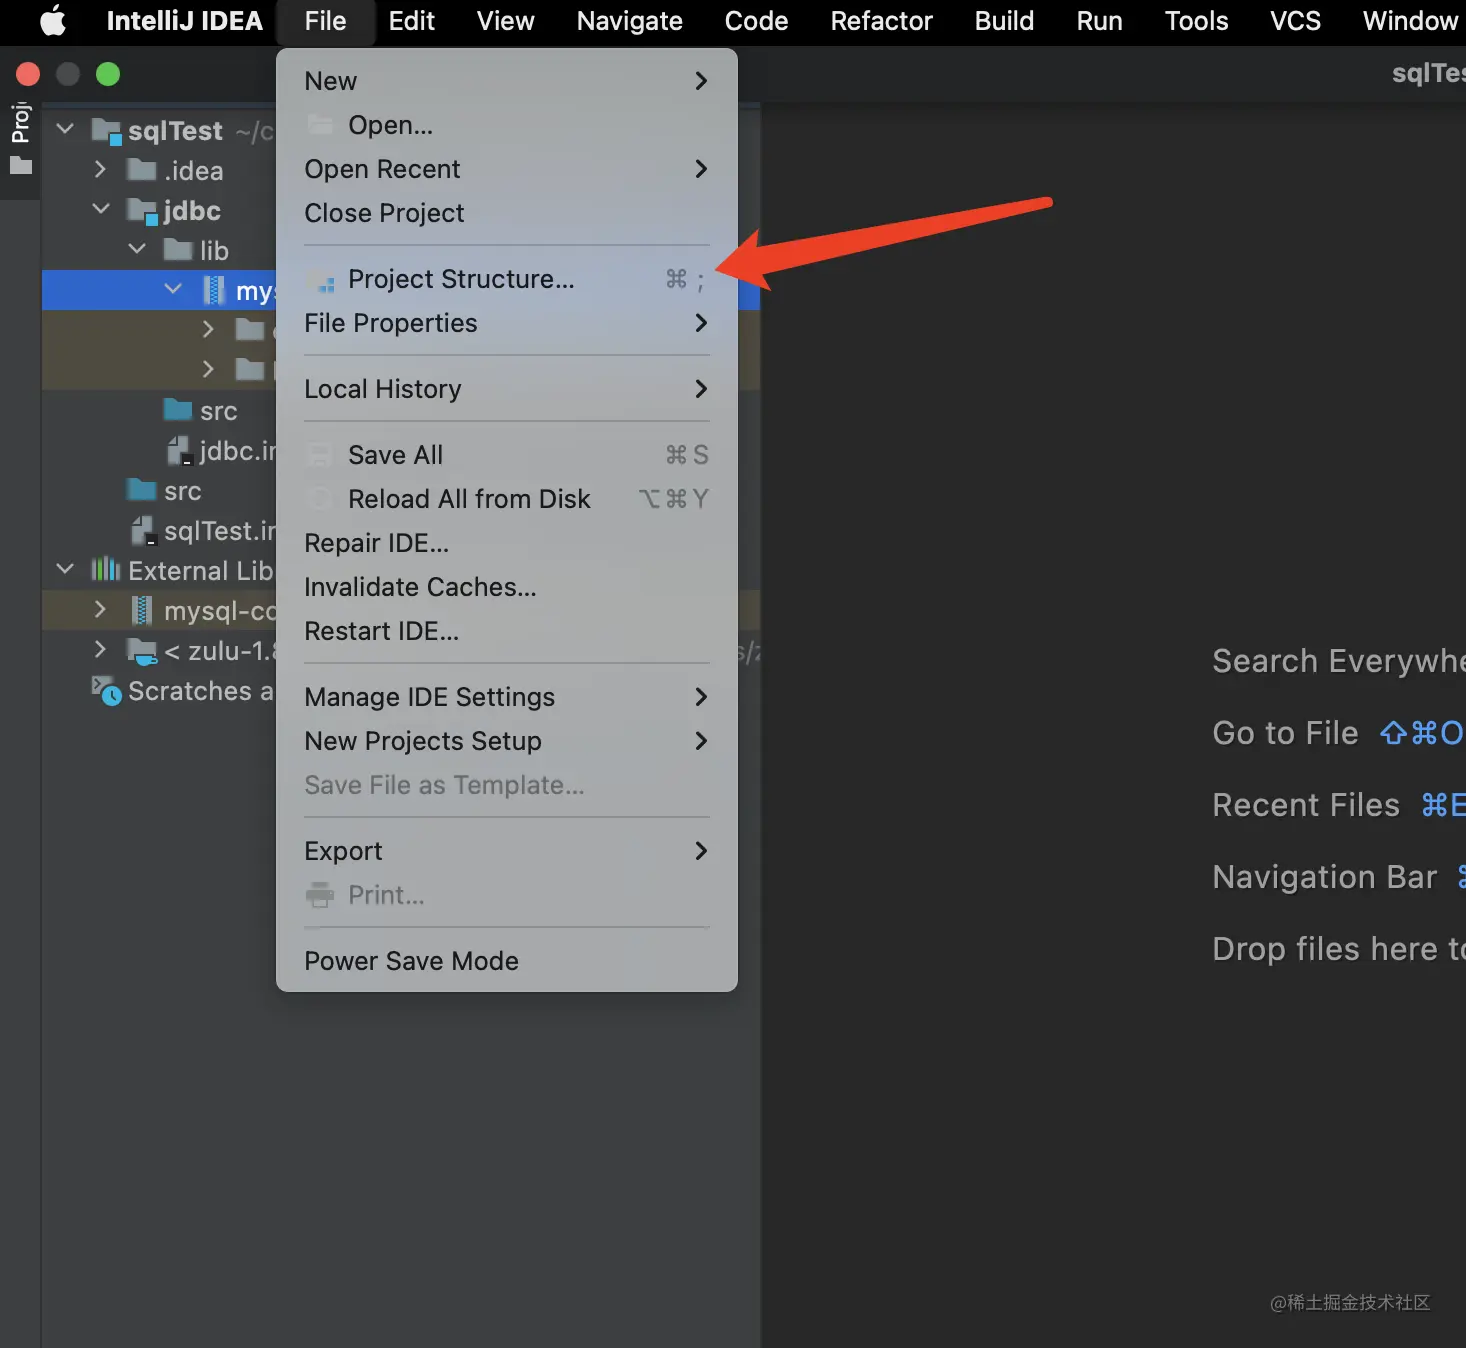The height and width of the screenshot is (1348, 1466).
Task: Open the Tools menu
Action: pos(1196,21)
